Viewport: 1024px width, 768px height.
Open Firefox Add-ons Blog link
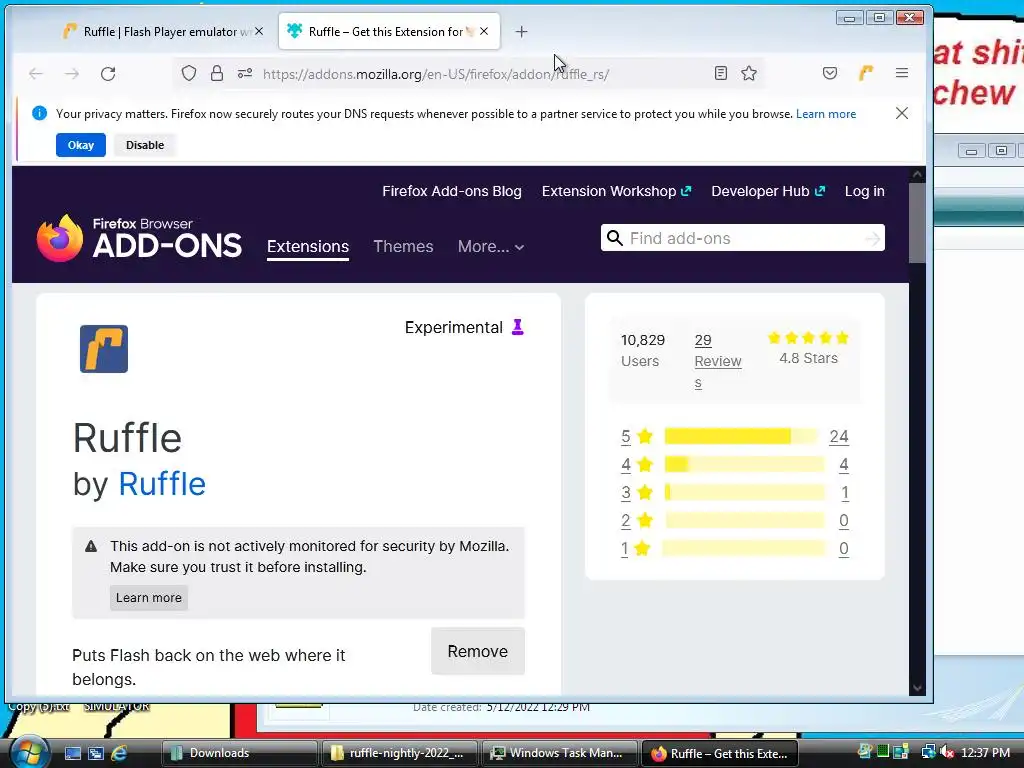[452, 191]
